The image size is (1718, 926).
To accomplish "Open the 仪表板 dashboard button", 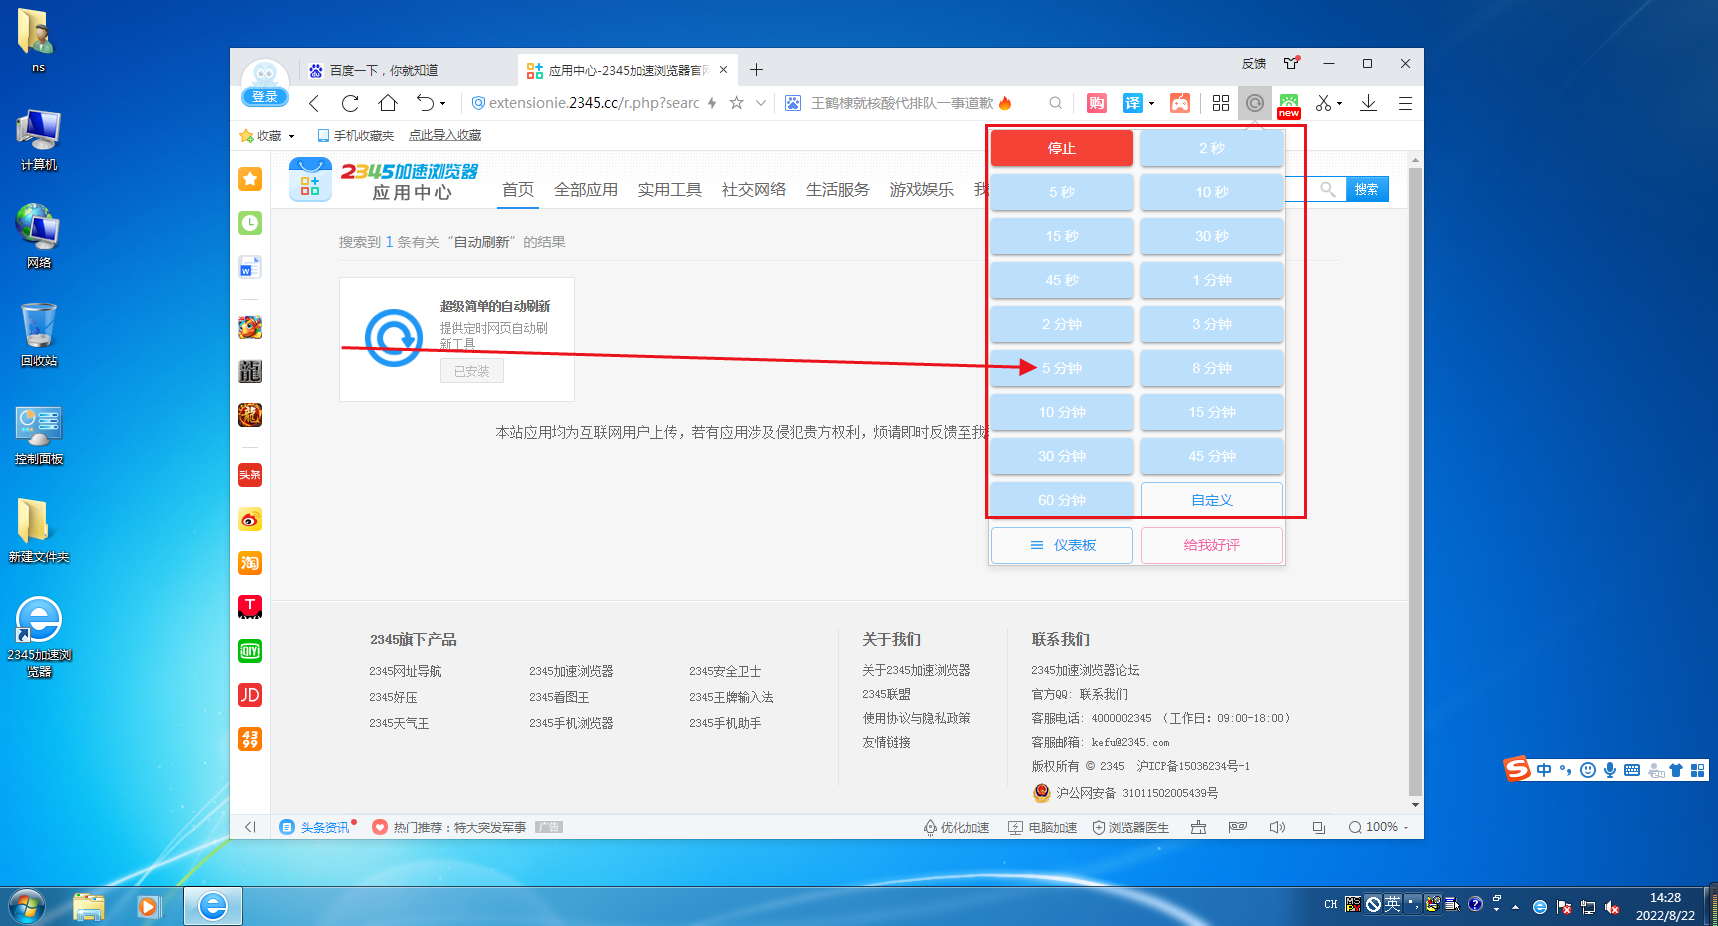I will point(1062,545).
